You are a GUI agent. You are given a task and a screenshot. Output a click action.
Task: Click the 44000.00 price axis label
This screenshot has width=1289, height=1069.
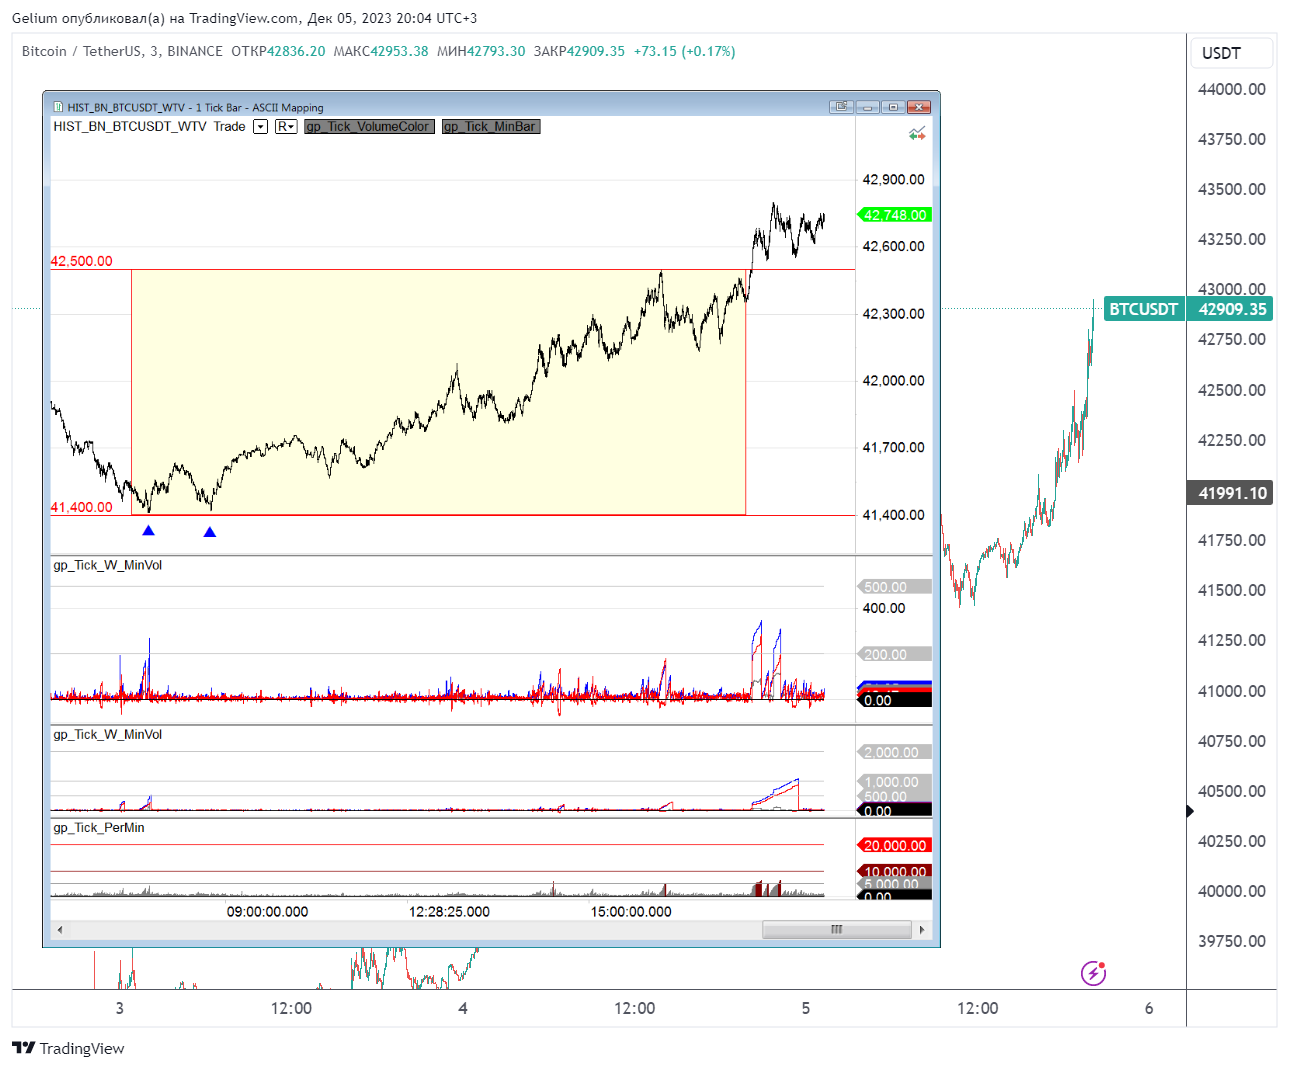[1231, 89]
